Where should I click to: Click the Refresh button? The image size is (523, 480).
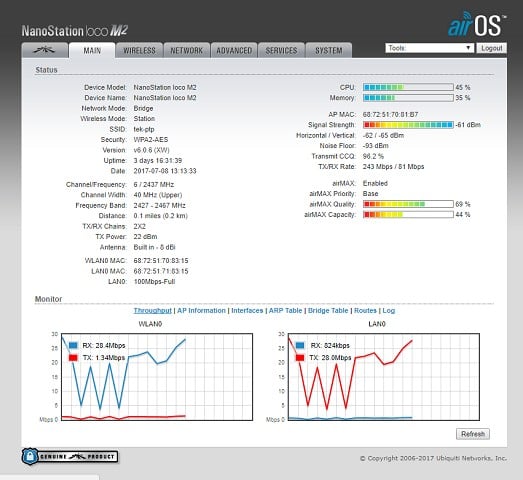(x=473, y=434)
